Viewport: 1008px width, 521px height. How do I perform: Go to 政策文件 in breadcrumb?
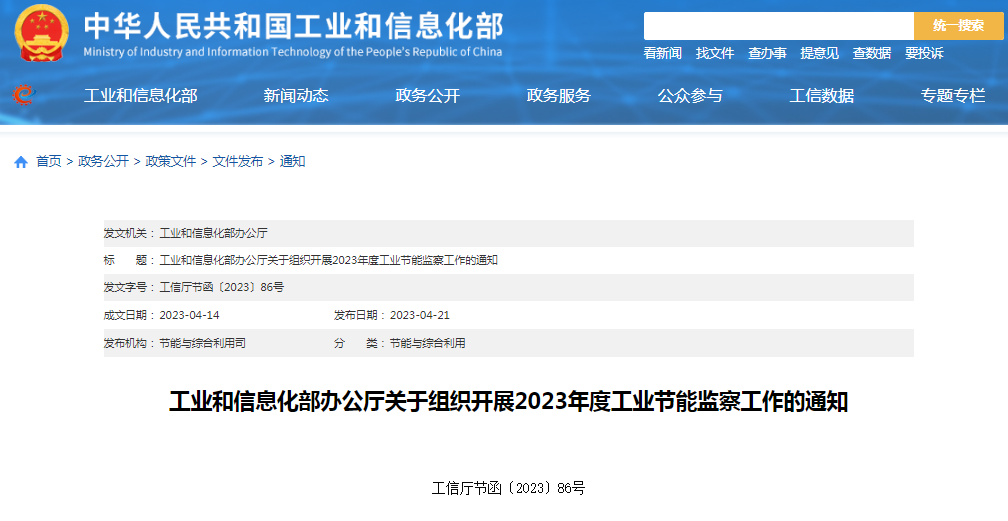[x=170, y=161]
